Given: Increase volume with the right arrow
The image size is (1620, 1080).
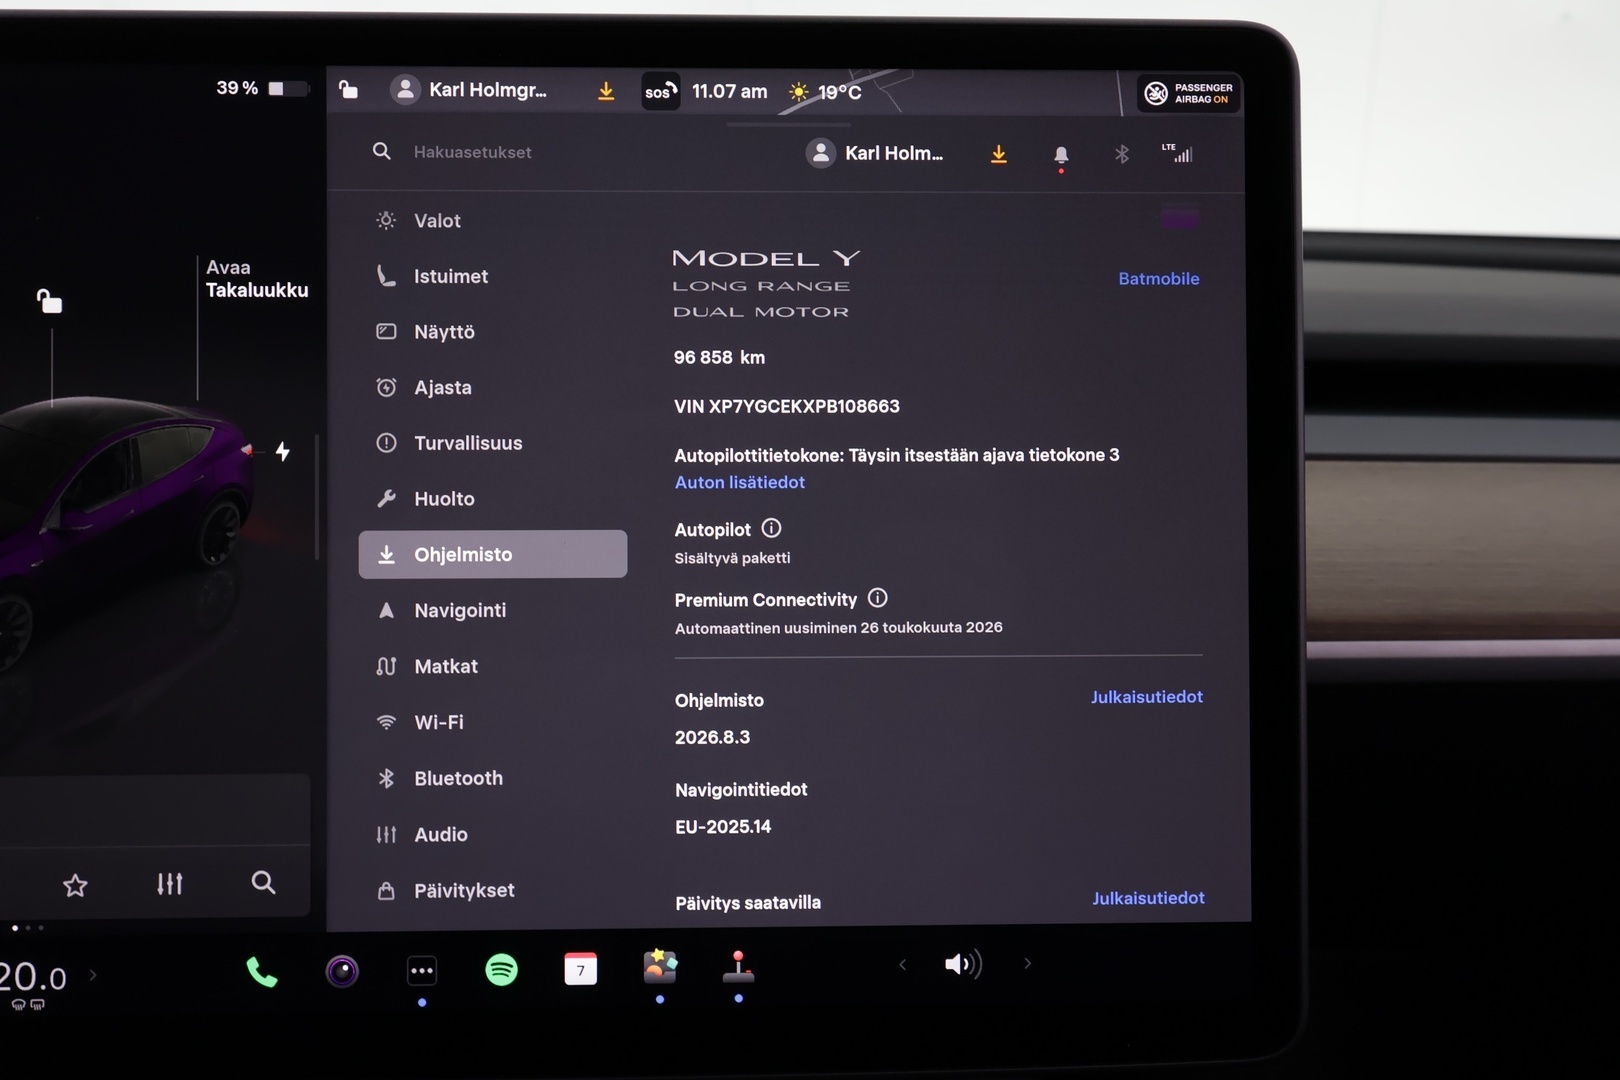Looking at the screenshot, I should pyautogui.click(x=1027, y=964).
